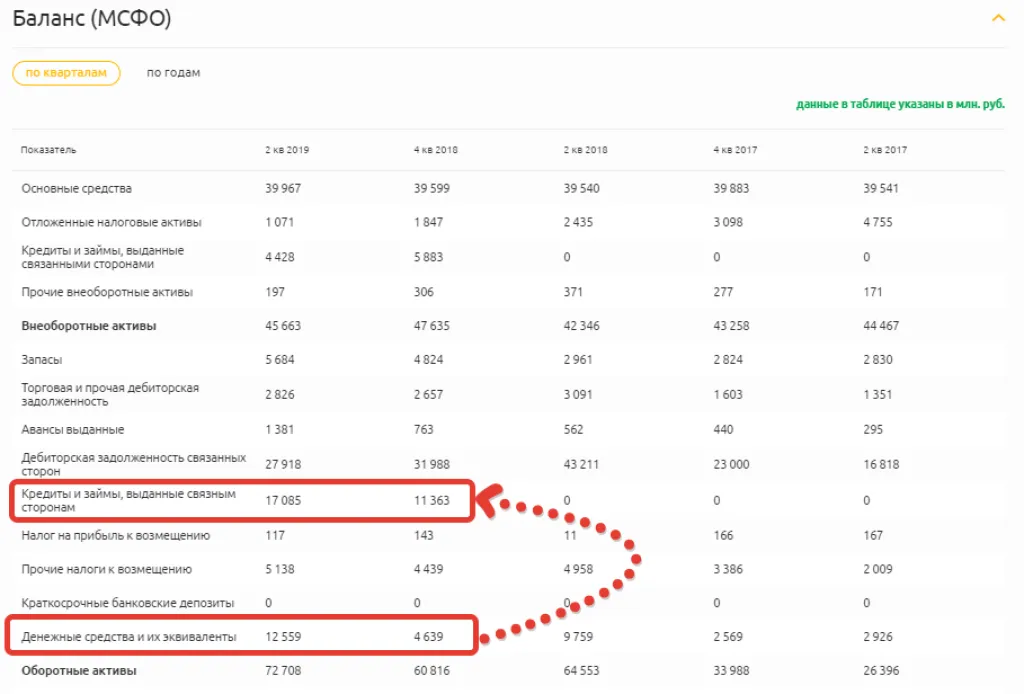1024x694 pixels.
Task: Click the '4 кв 2017' column header
Action: 735,150
